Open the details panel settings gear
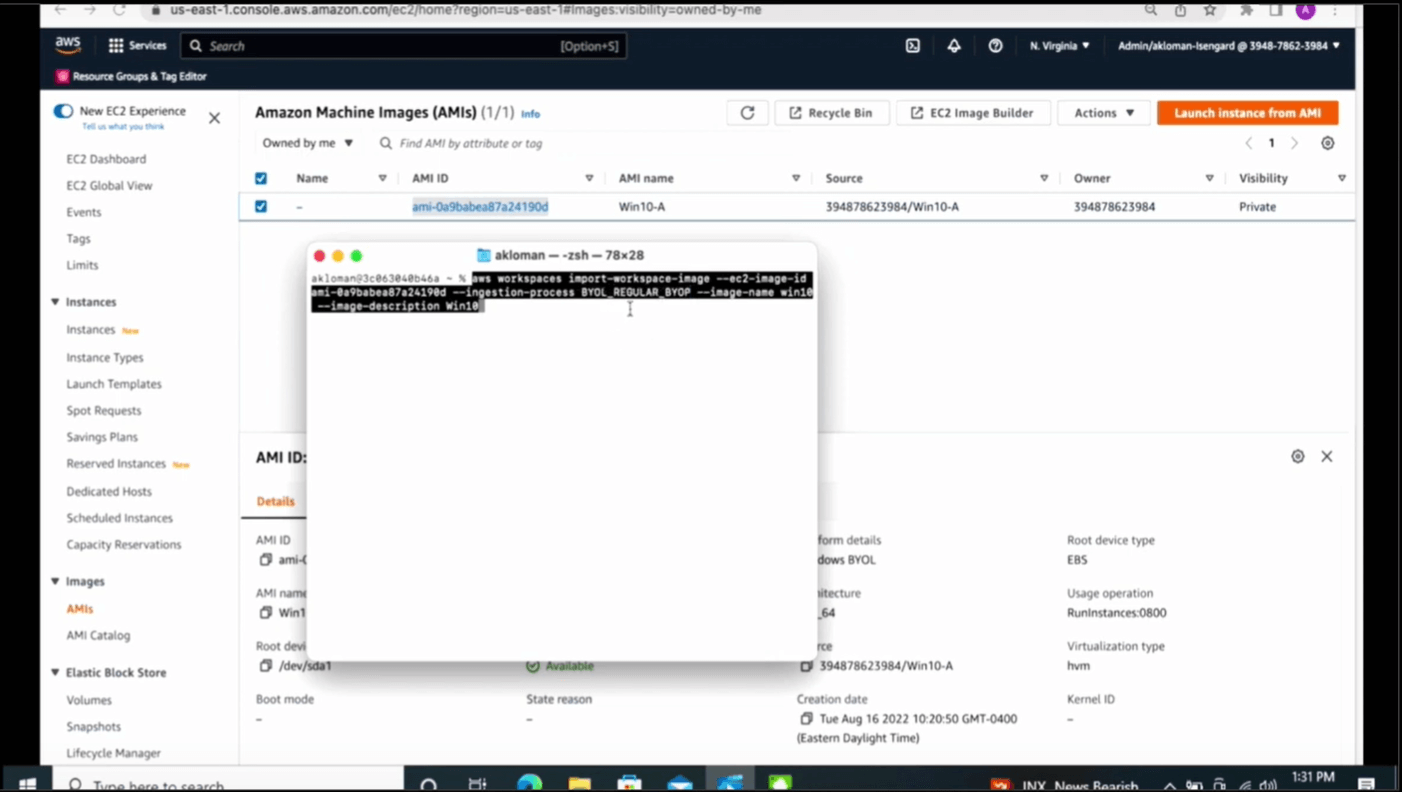 pyautogui.click(x=1297, y=456)
